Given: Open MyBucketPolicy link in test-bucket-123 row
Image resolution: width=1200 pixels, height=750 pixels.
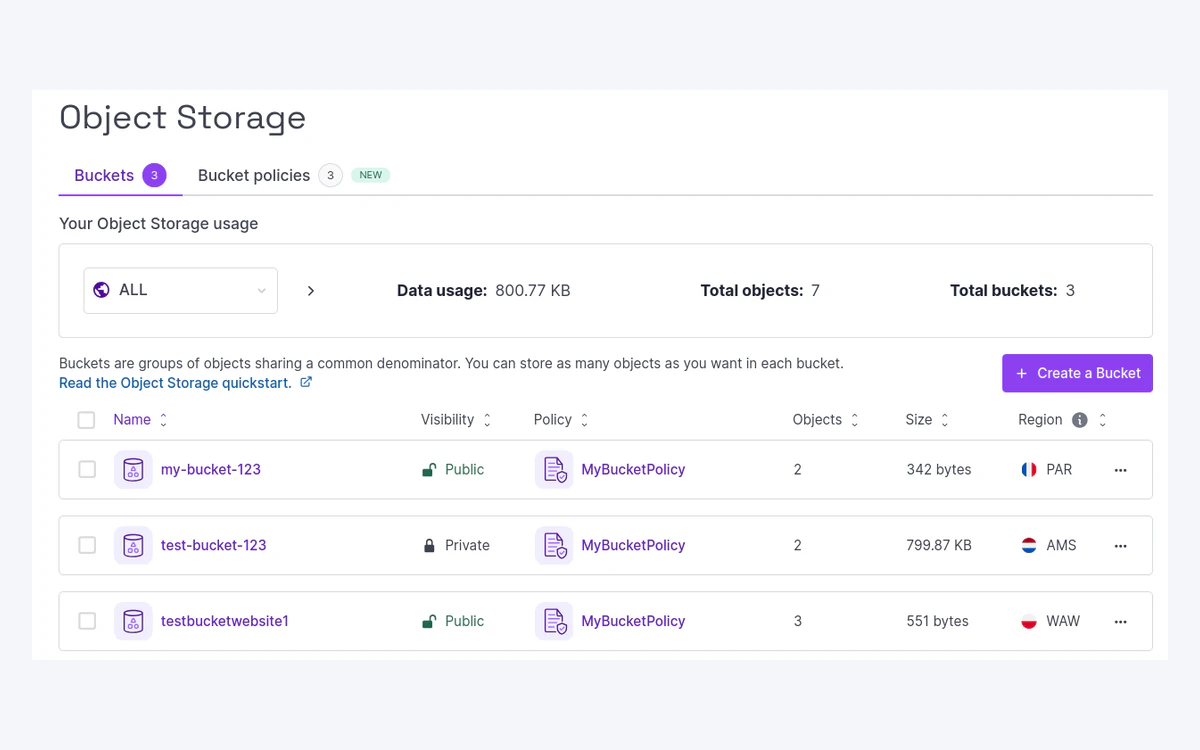Looking at the screenshot, I should point(633,546).
